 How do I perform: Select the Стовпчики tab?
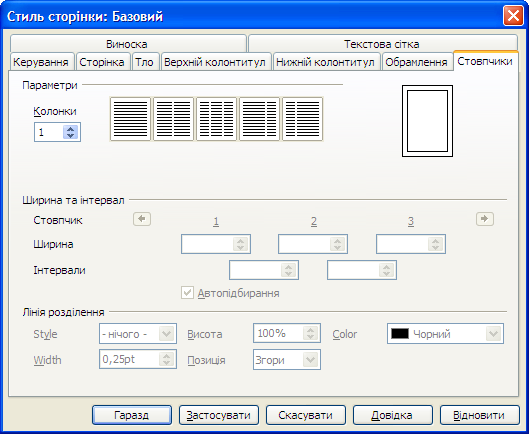(485, 61)
